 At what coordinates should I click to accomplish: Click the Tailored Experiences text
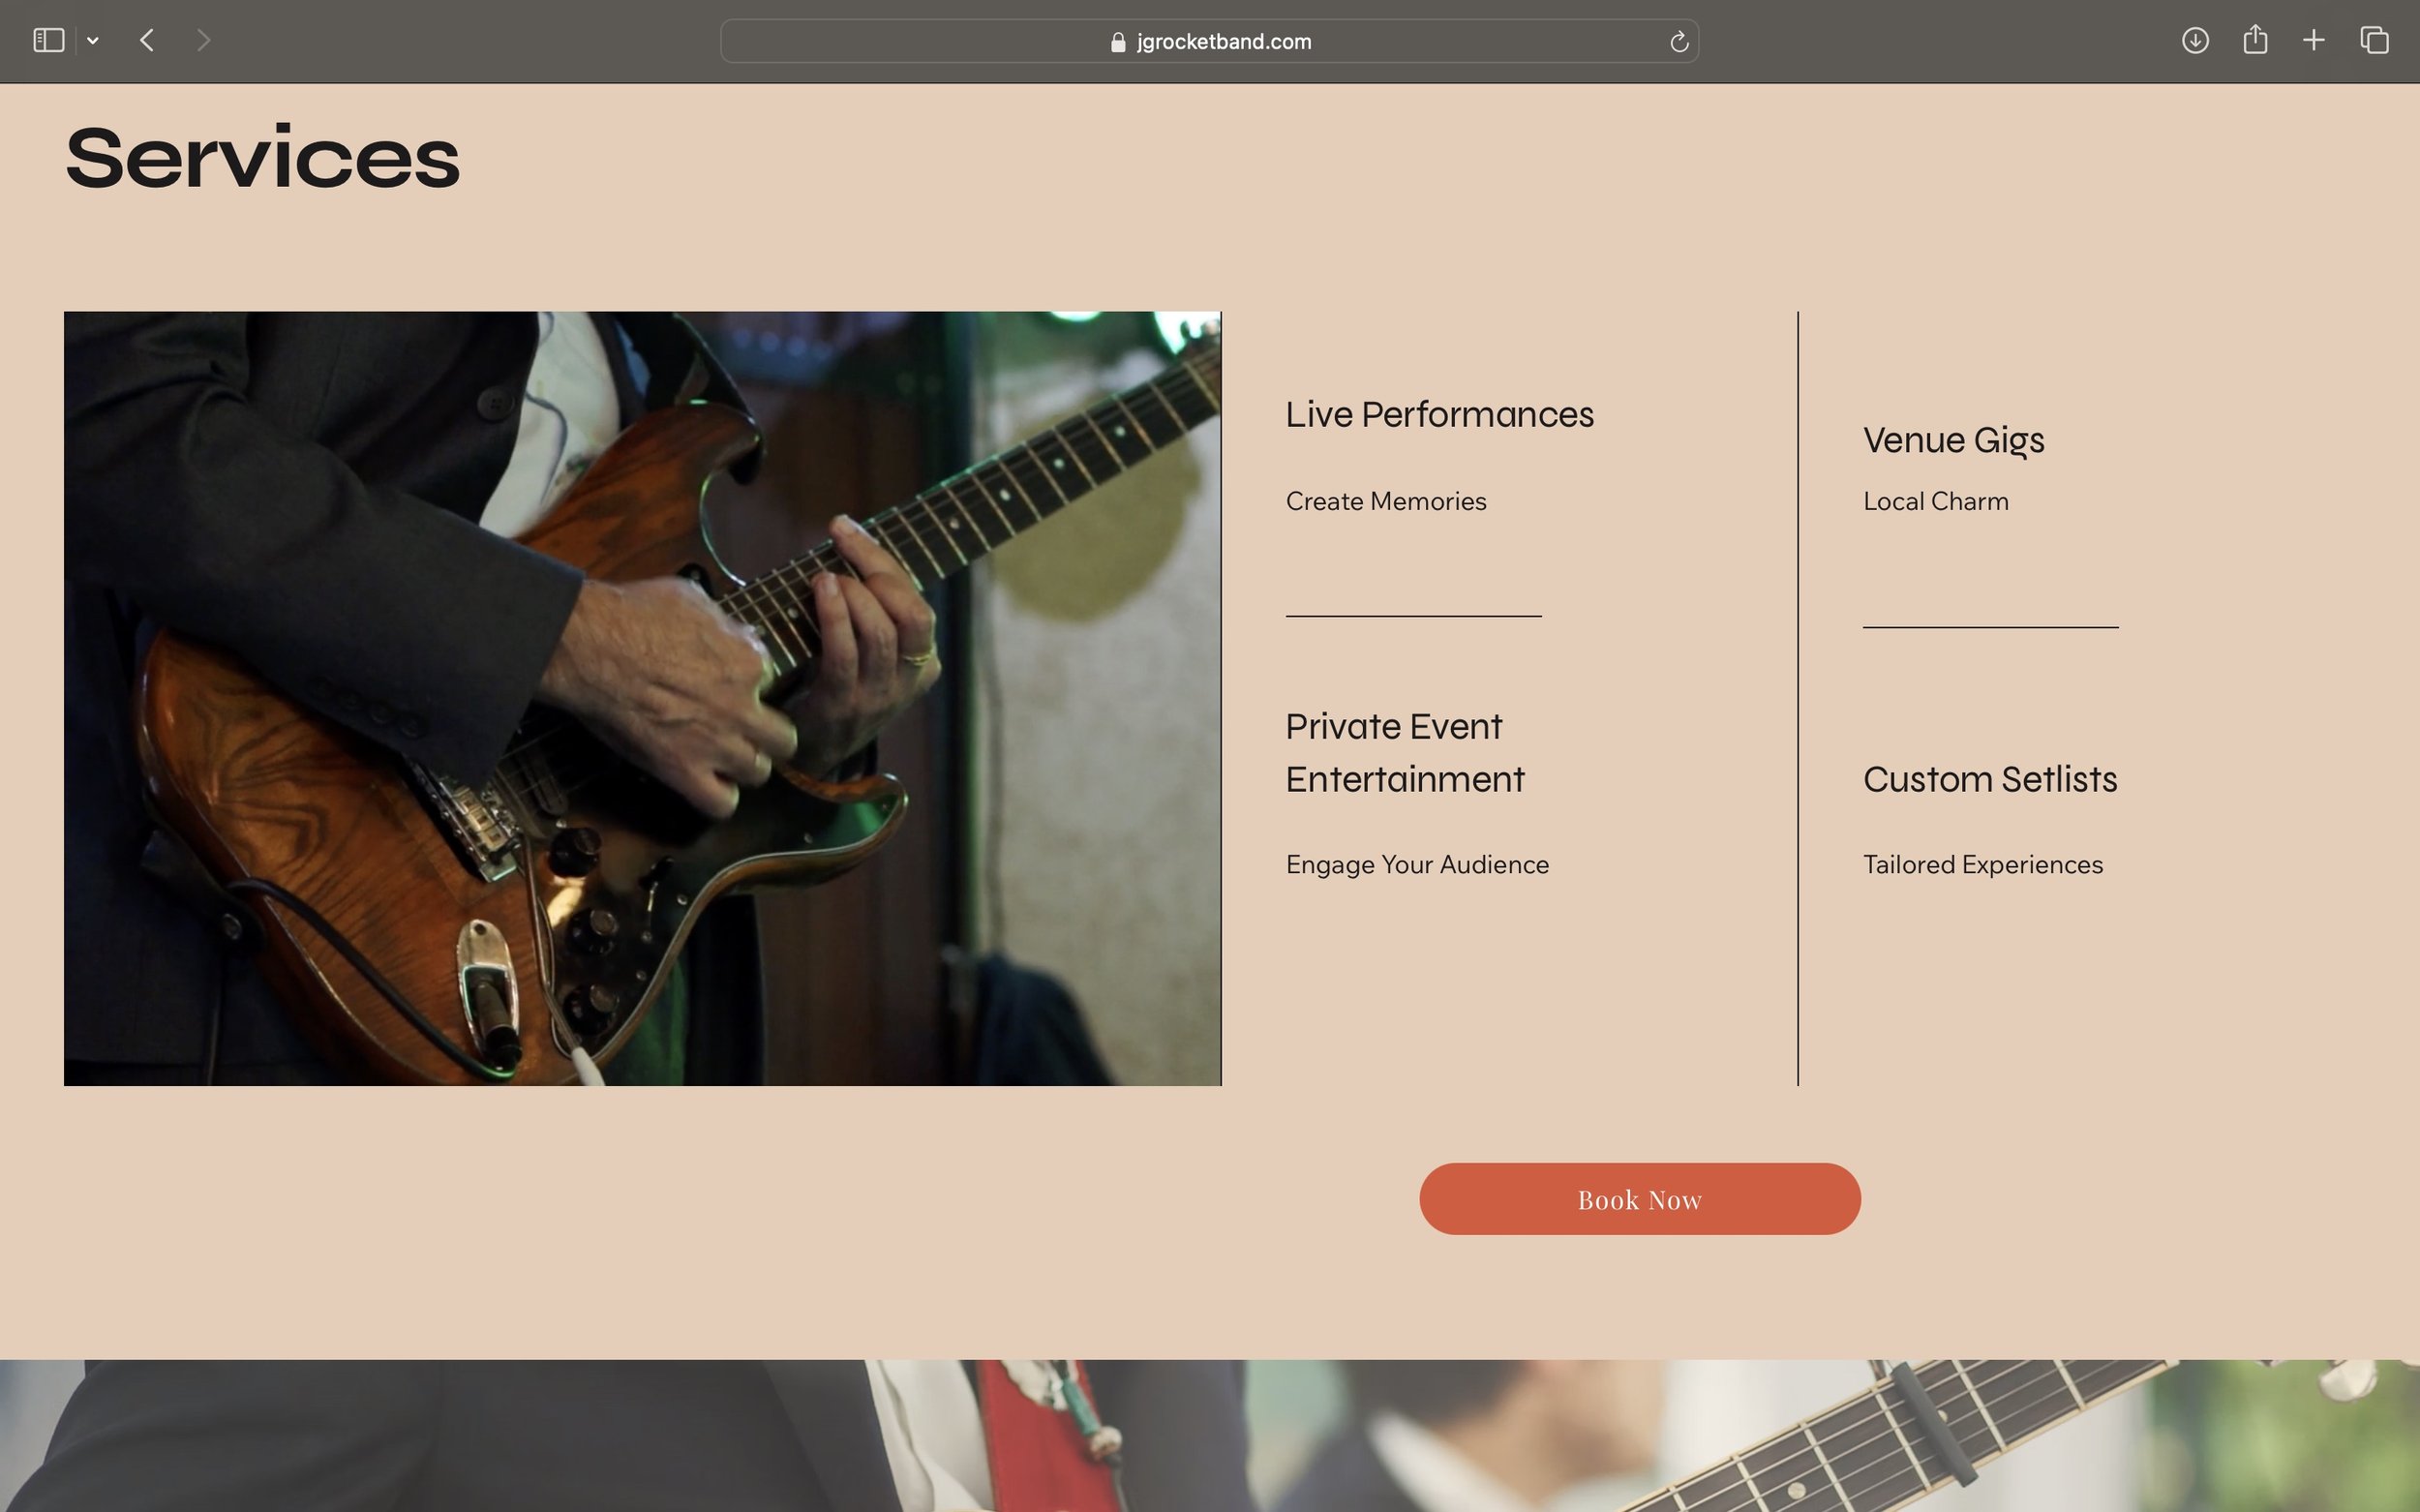click(x=1982, y=865)
